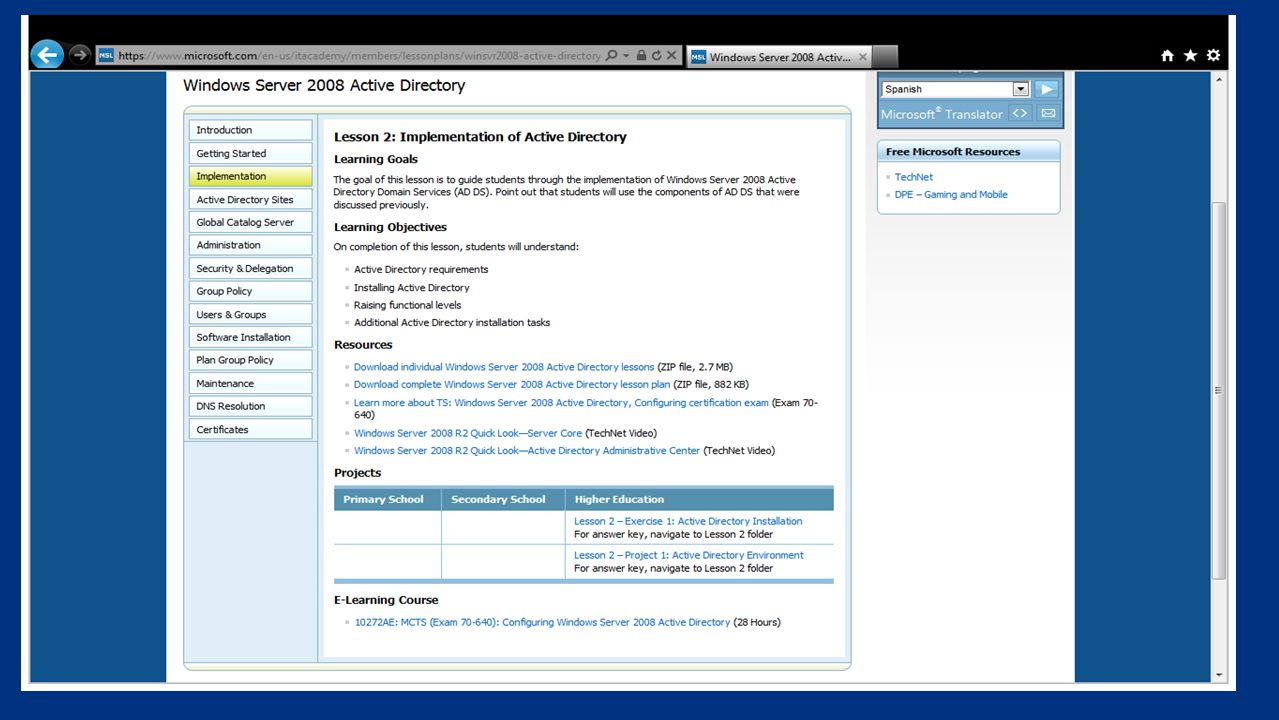Stop loading with the address bar X
Screen dimensions: 1279x720
(672, 56)
